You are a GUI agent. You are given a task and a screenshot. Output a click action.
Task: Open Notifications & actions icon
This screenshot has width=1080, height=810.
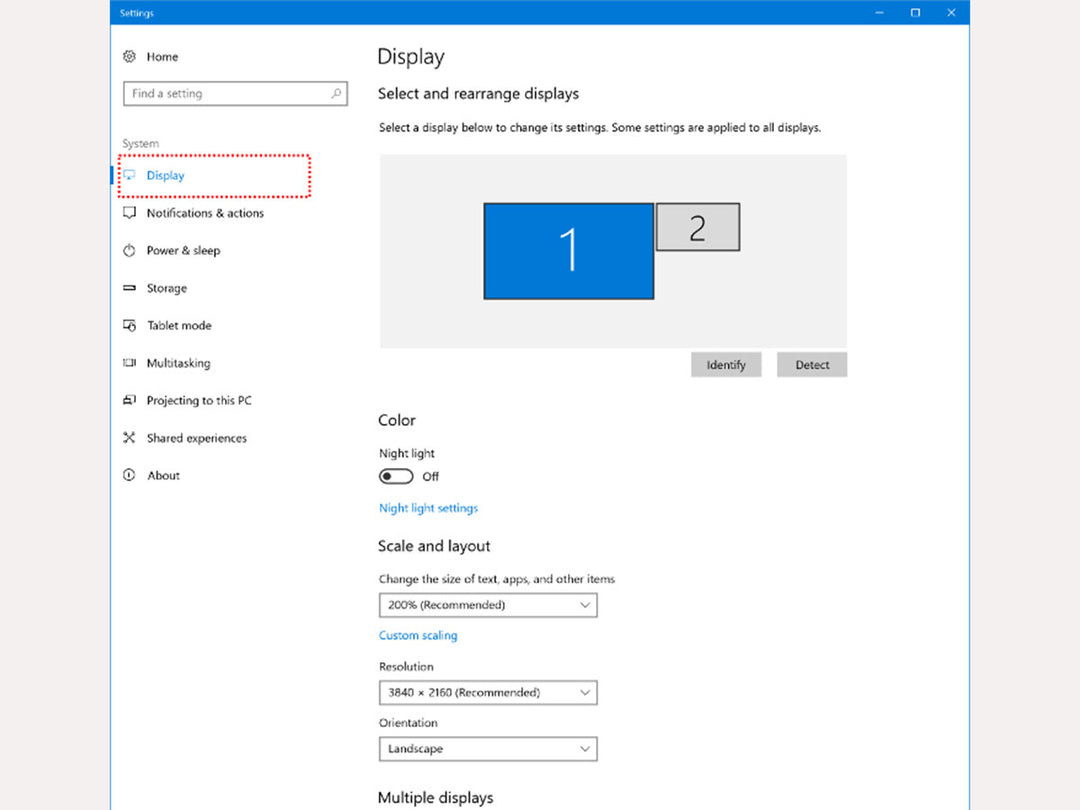coord(129,213)
